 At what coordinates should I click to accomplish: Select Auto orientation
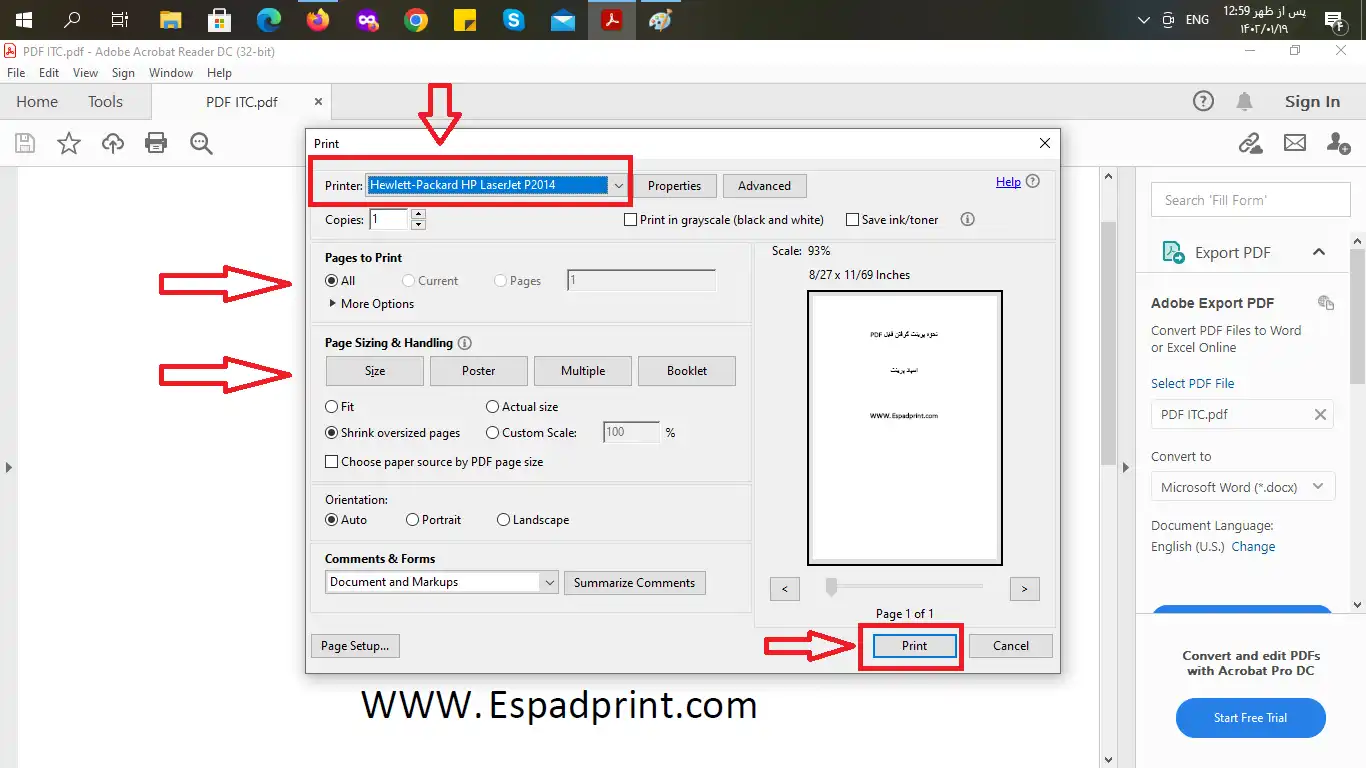point(332,520)
